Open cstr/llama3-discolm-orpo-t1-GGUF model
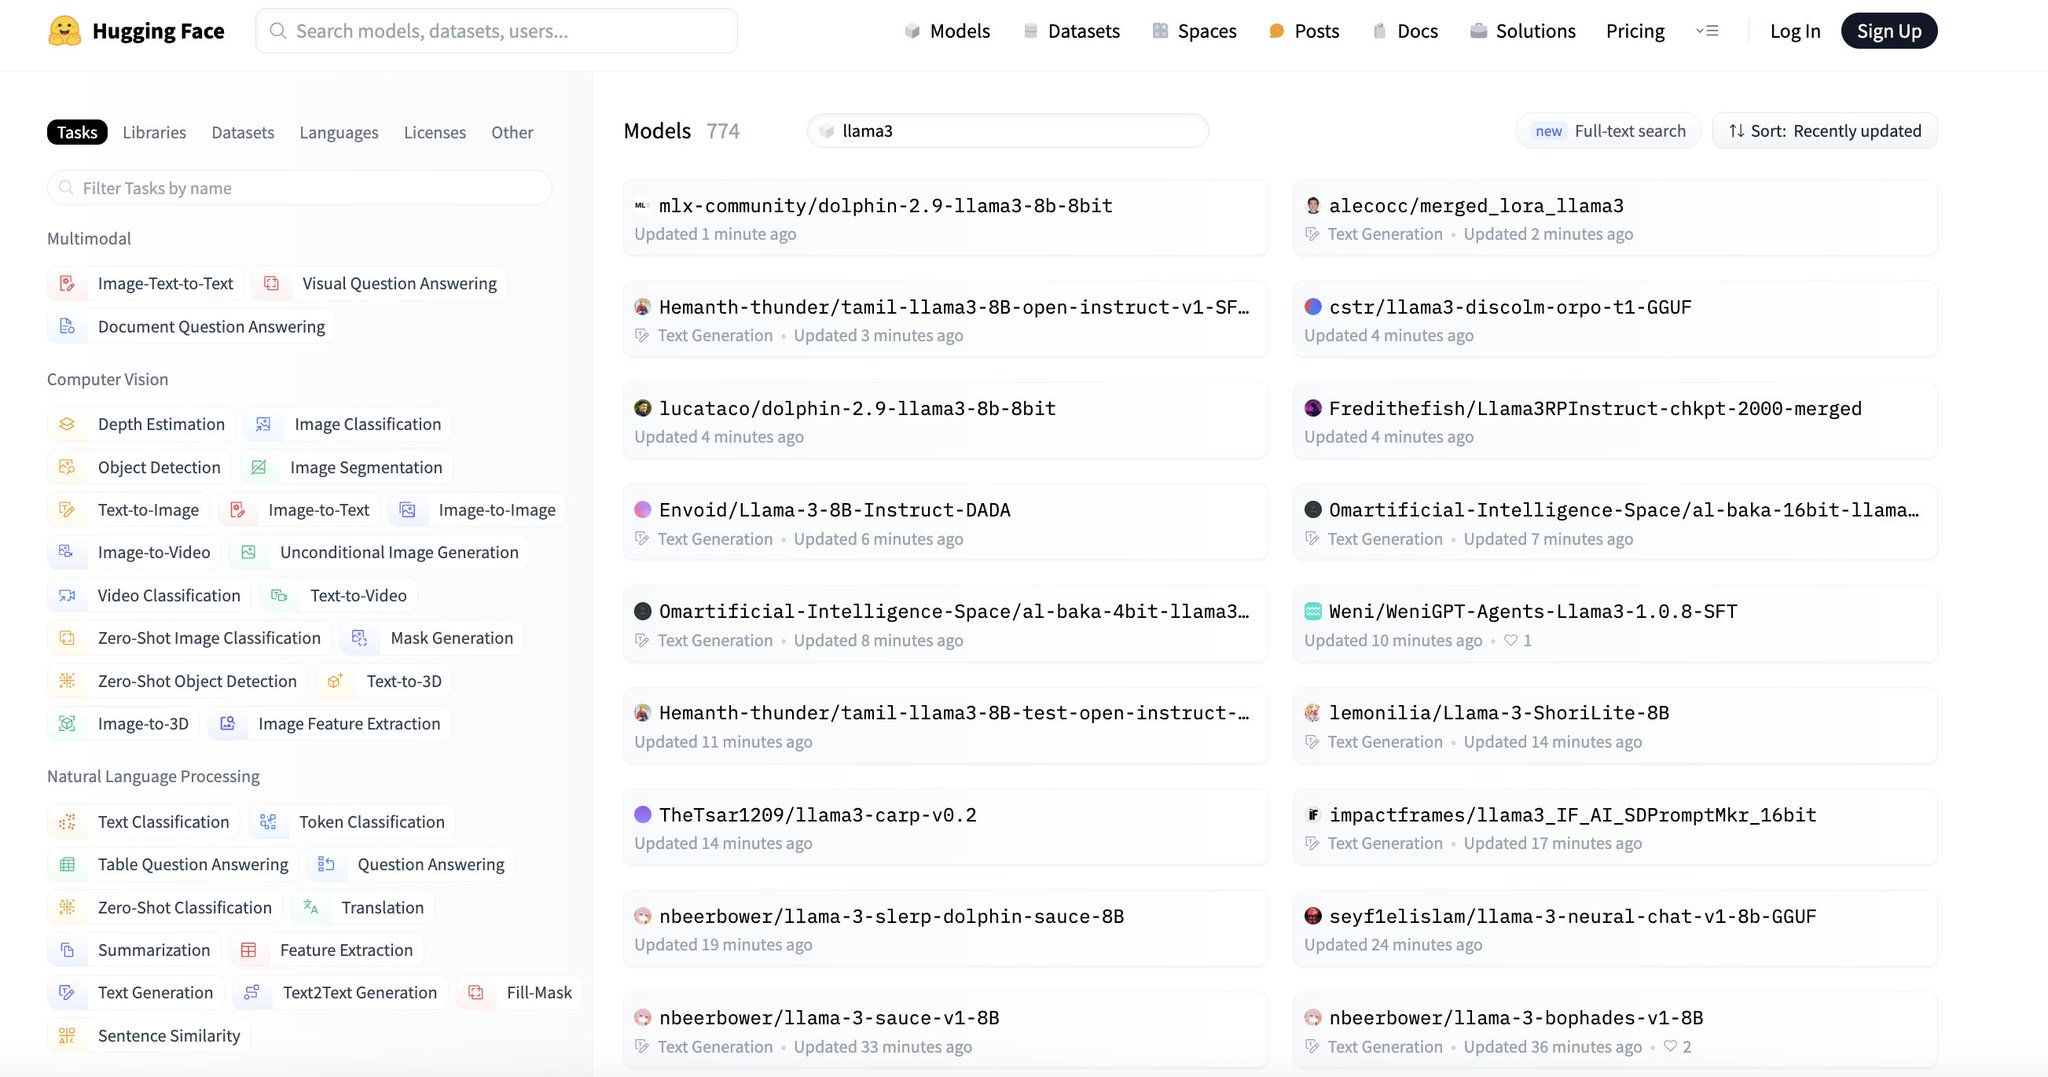This screenshot has height=1077, width=2048. point(1615,320)
